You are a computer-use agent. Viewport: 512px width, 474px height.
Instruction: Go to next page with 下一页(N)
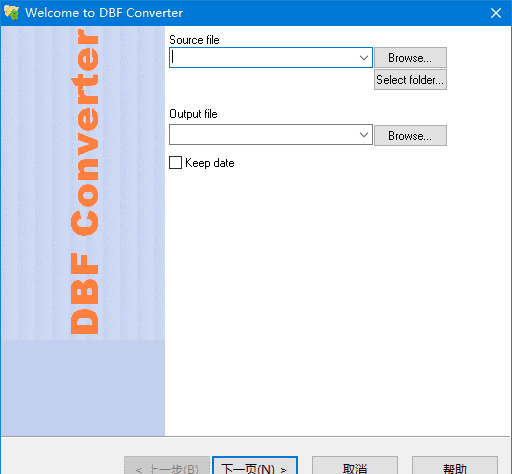(x=255, y=466)
